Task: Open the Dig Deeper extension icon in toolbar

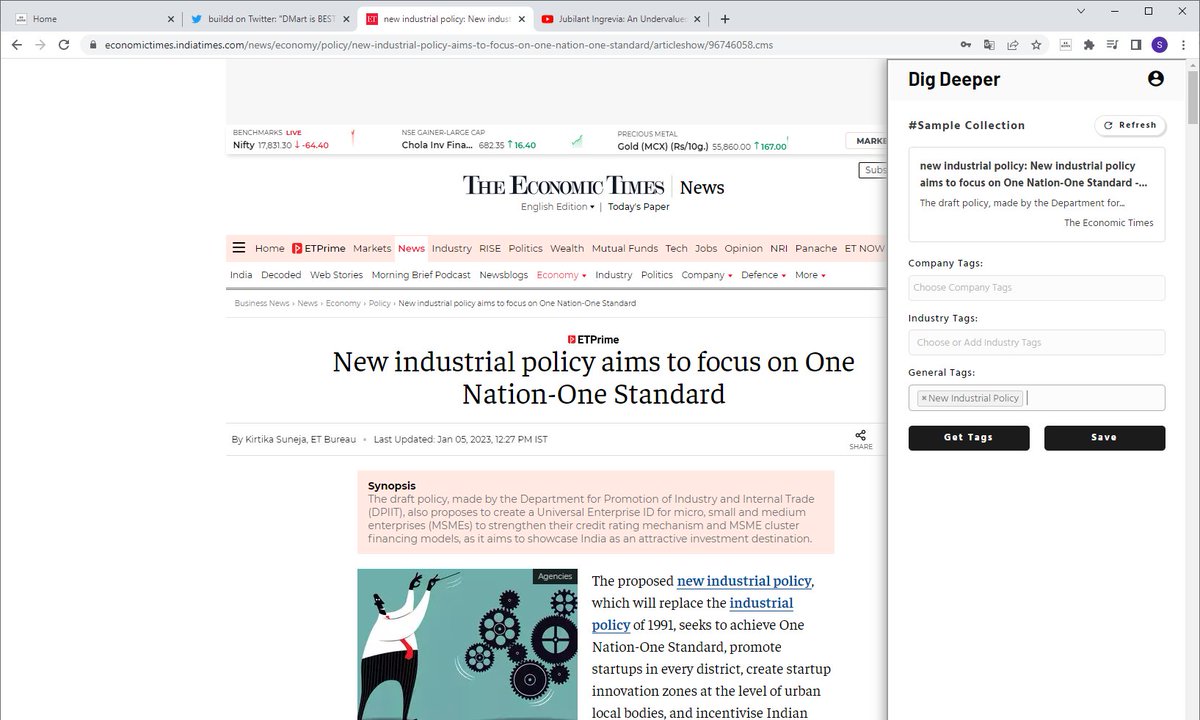Action: 1066,45
